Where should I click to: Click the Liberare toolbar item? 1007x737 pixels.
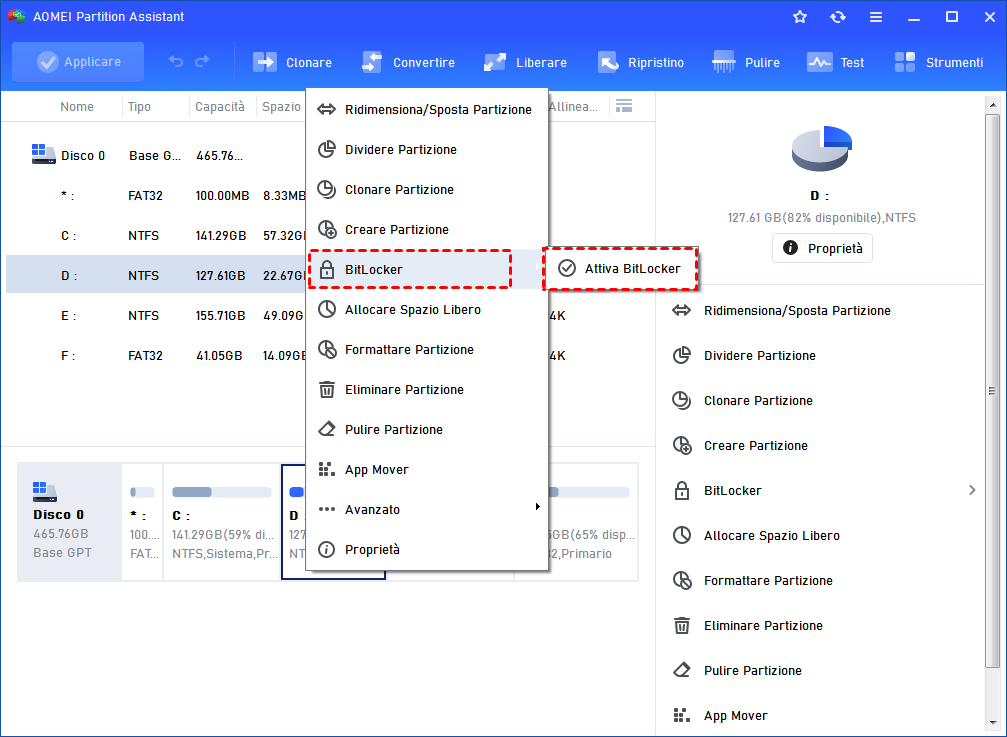click(525, 62)
